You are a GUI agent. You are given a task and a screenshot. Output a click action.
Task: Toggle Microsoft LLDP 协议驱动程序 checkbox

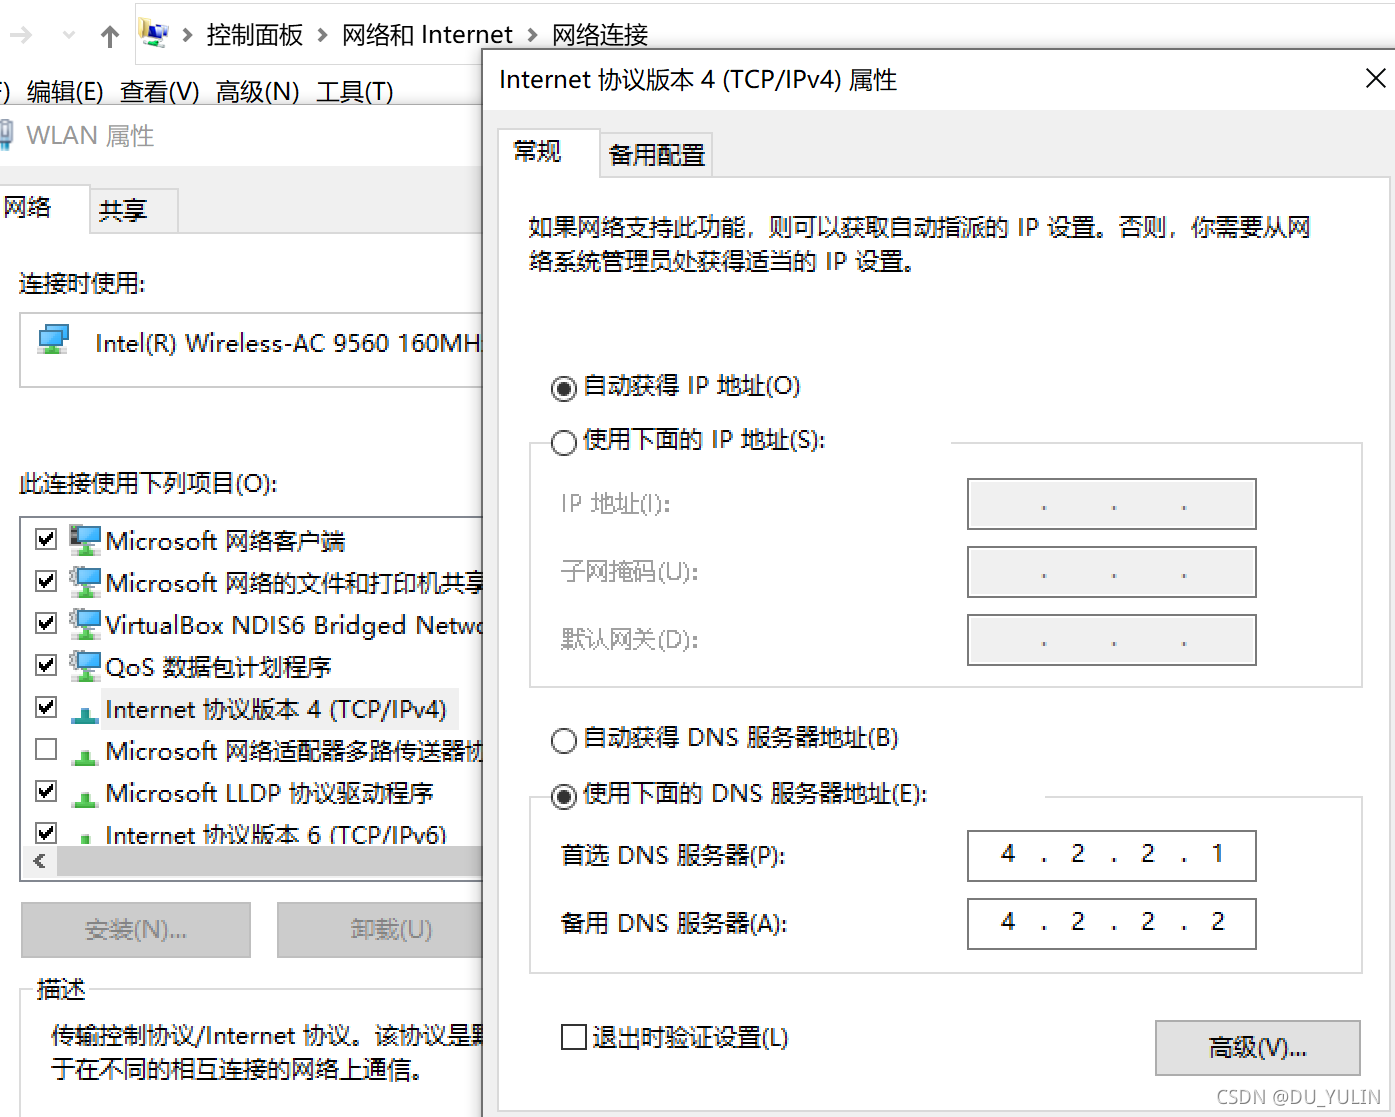tap(46, 791)
